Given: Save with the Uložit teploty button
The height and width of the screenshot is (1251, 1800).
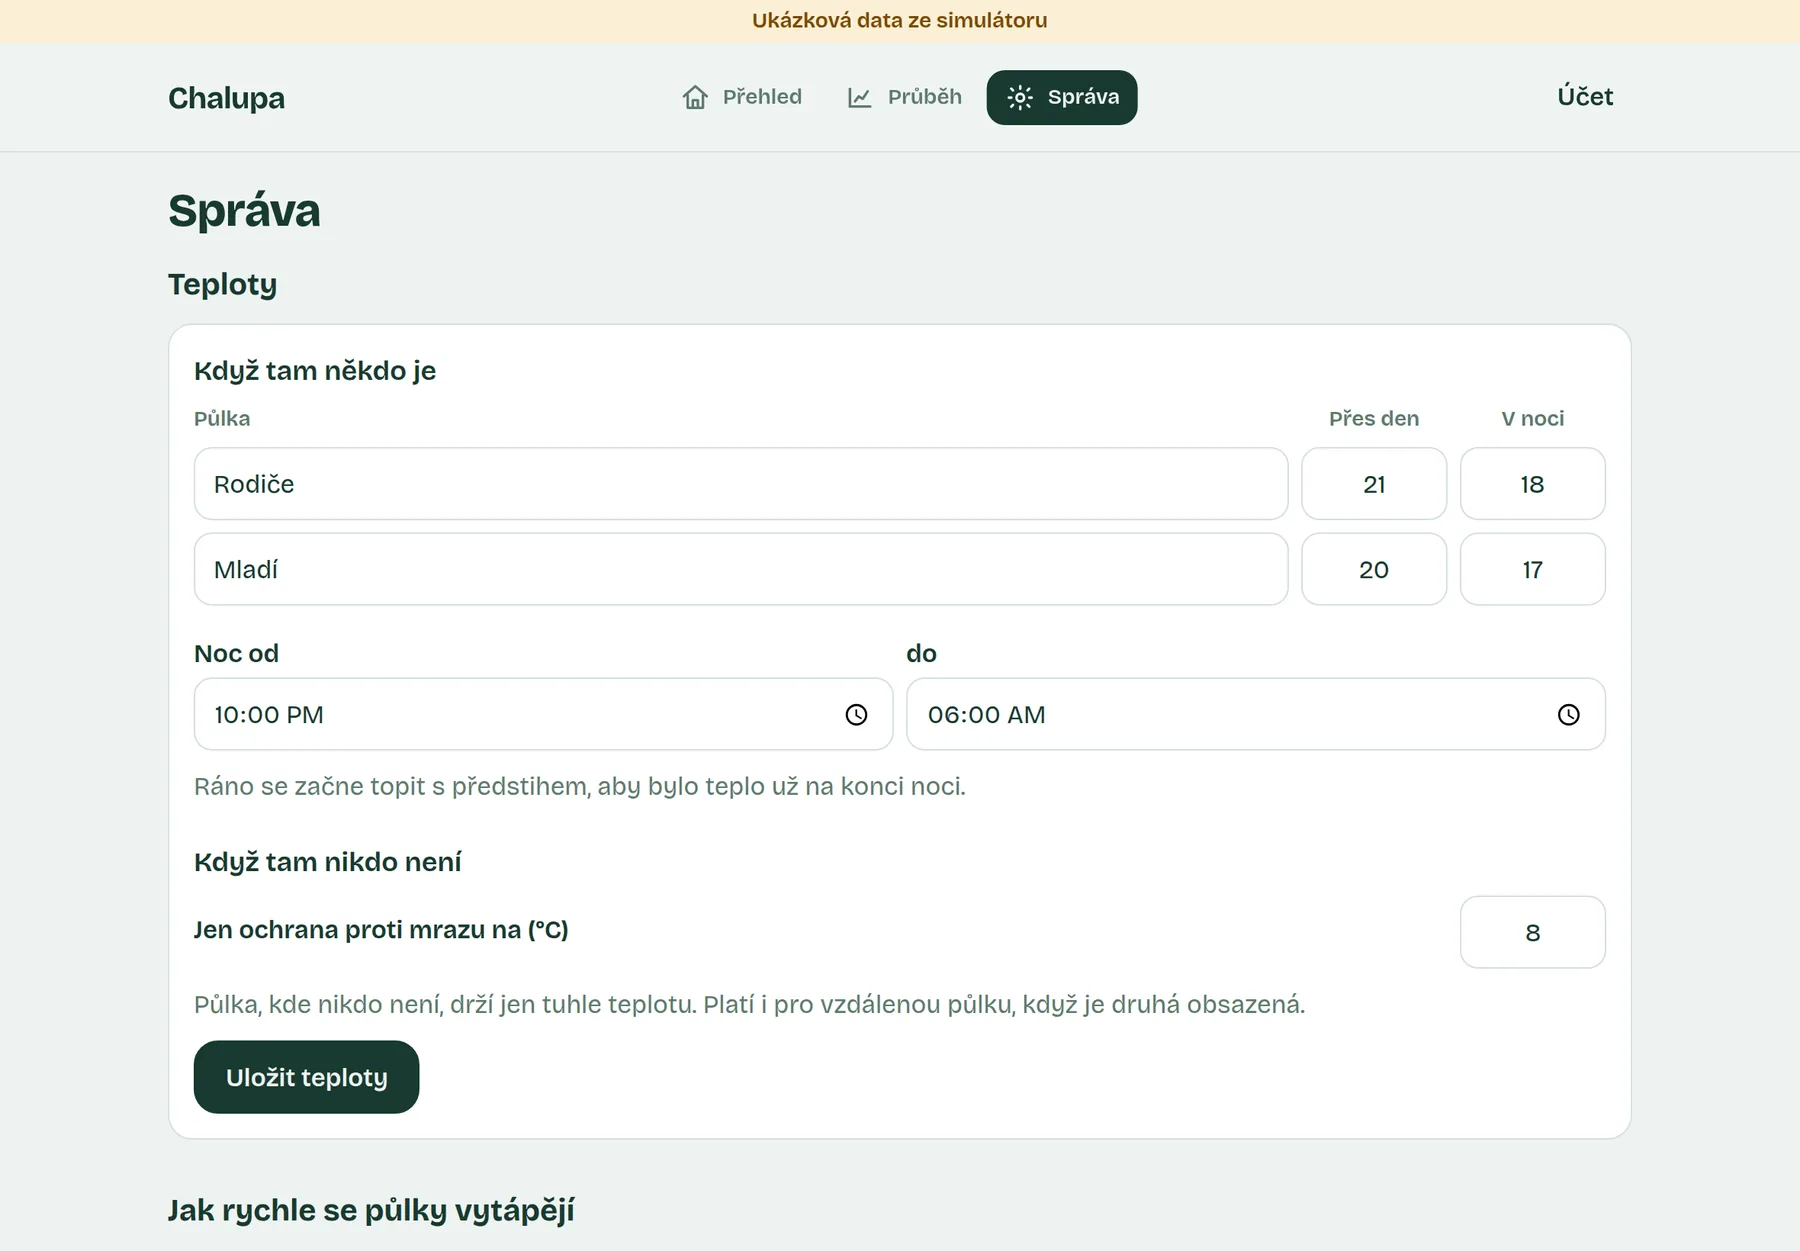Looking at the screenshot, I should coord(306,1077).
